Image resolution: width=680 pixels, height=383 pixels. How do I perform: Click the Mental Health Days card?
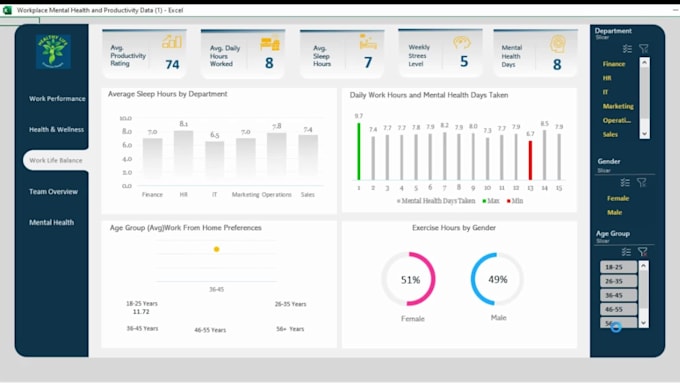click(536, 53)
